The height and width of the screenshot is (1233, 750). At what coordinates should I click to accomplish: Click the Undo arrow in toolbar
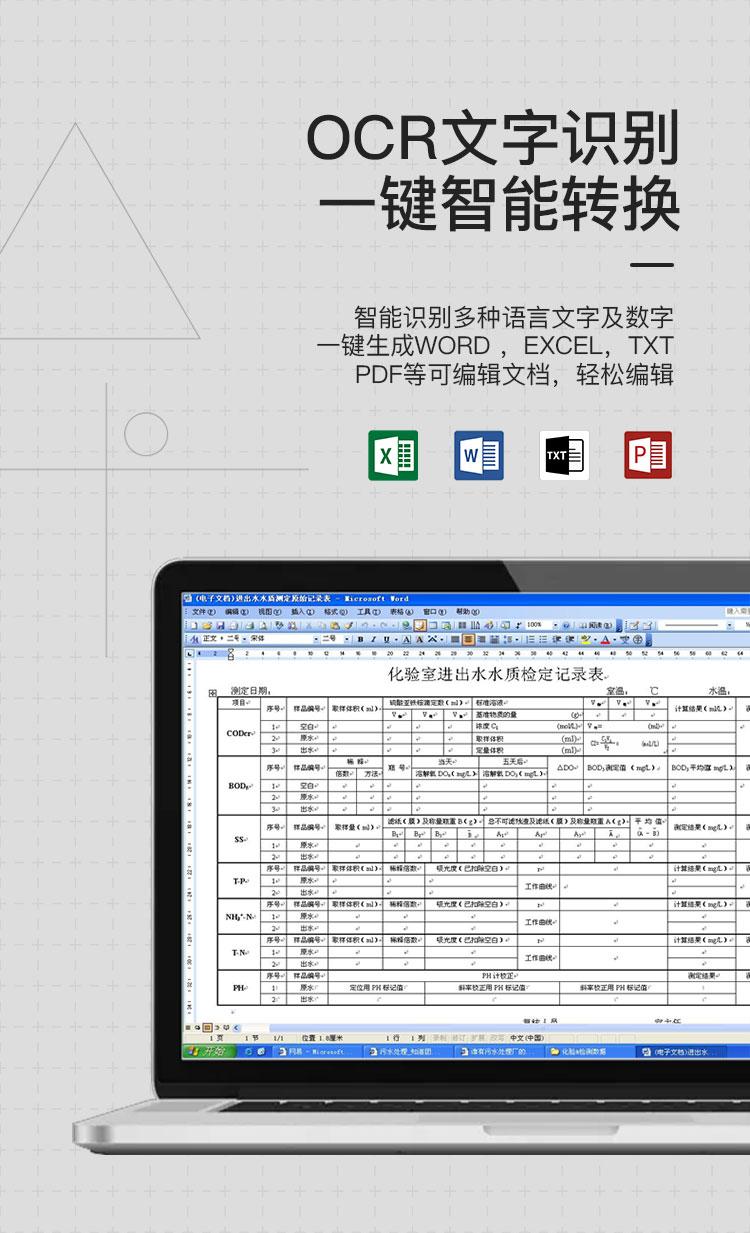365,625
